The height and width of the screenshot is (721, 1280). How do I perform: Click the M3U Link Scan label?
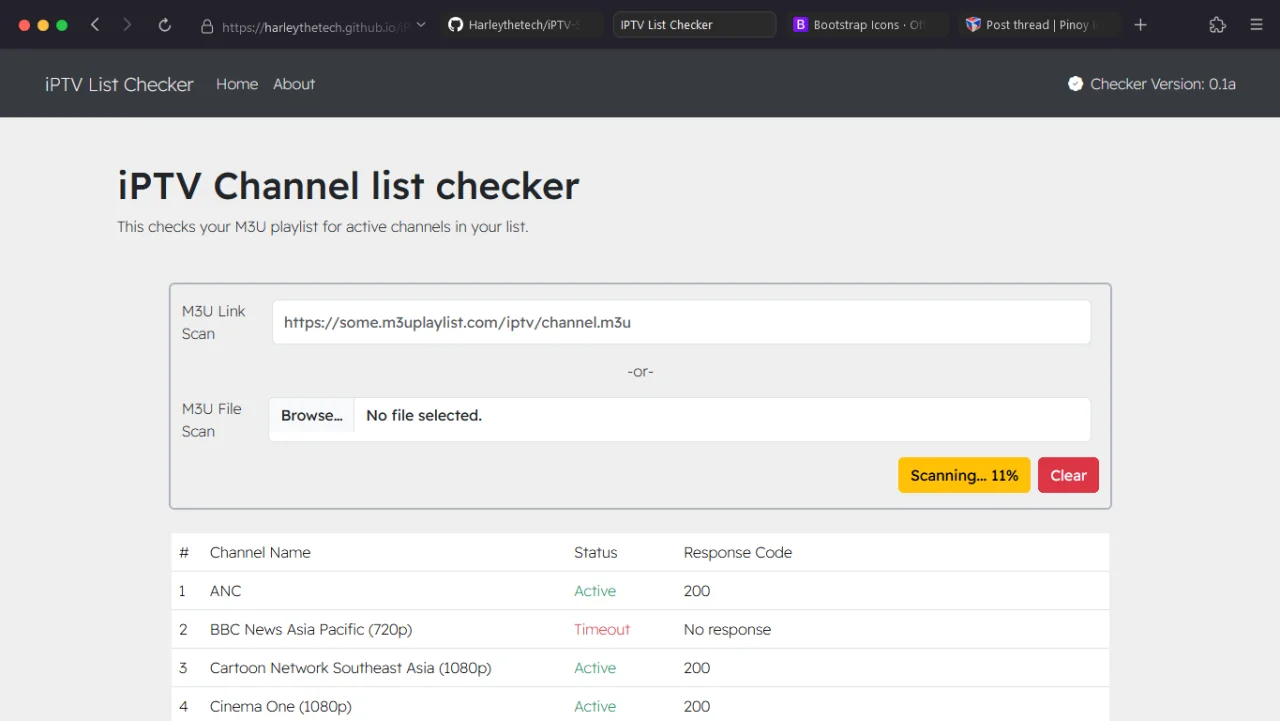coord(214,322)
